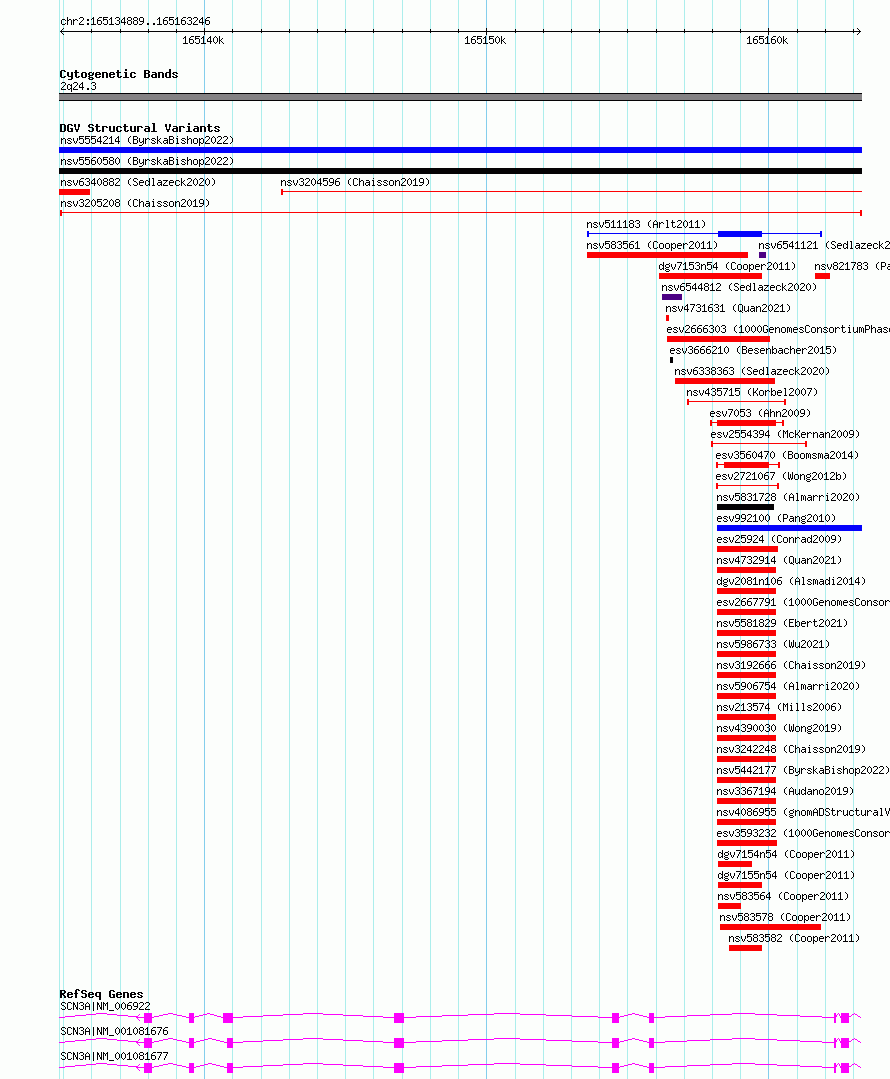Click the black nsv5560580 variant bar
This screenshot has width=890, height=1079.
click(460, 171)
